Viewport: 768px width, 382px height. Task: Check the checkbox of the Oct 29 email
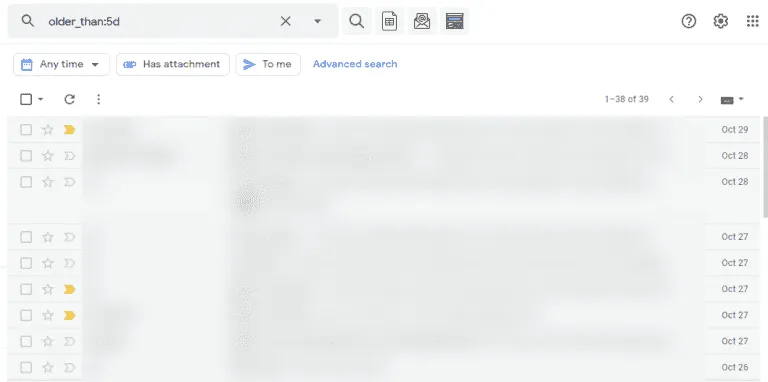(x=26, y=130)
